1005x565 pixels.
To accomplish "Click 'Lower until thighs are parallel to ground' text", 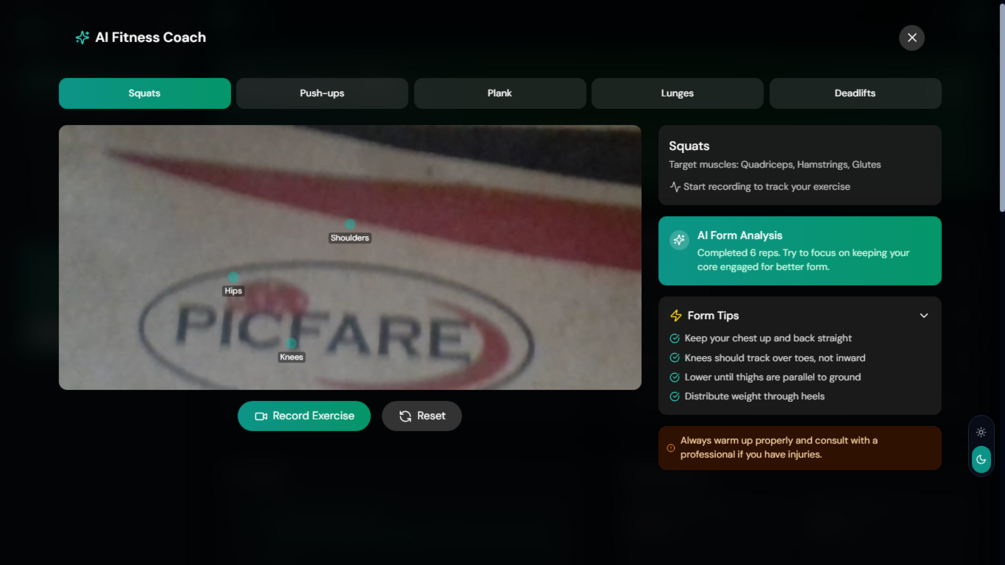I will [x=772, y=377].
